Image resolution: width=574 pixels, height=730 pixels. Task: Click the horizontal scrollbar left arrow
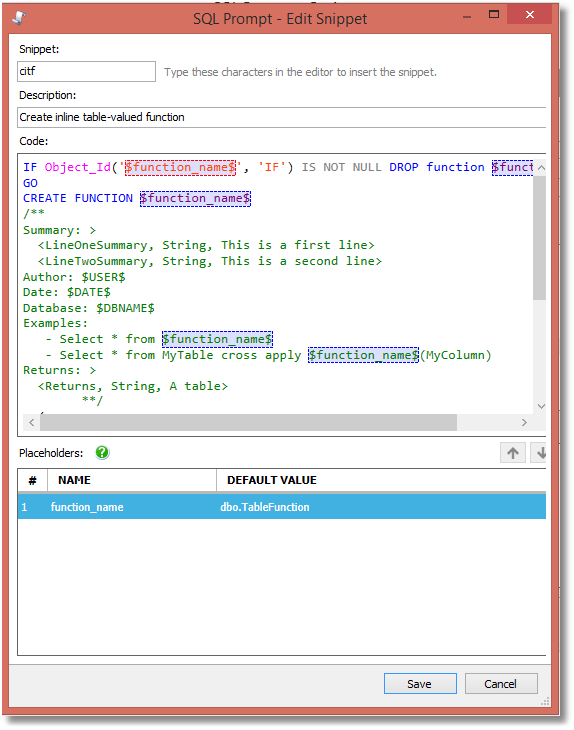click(x=32, y=422)
